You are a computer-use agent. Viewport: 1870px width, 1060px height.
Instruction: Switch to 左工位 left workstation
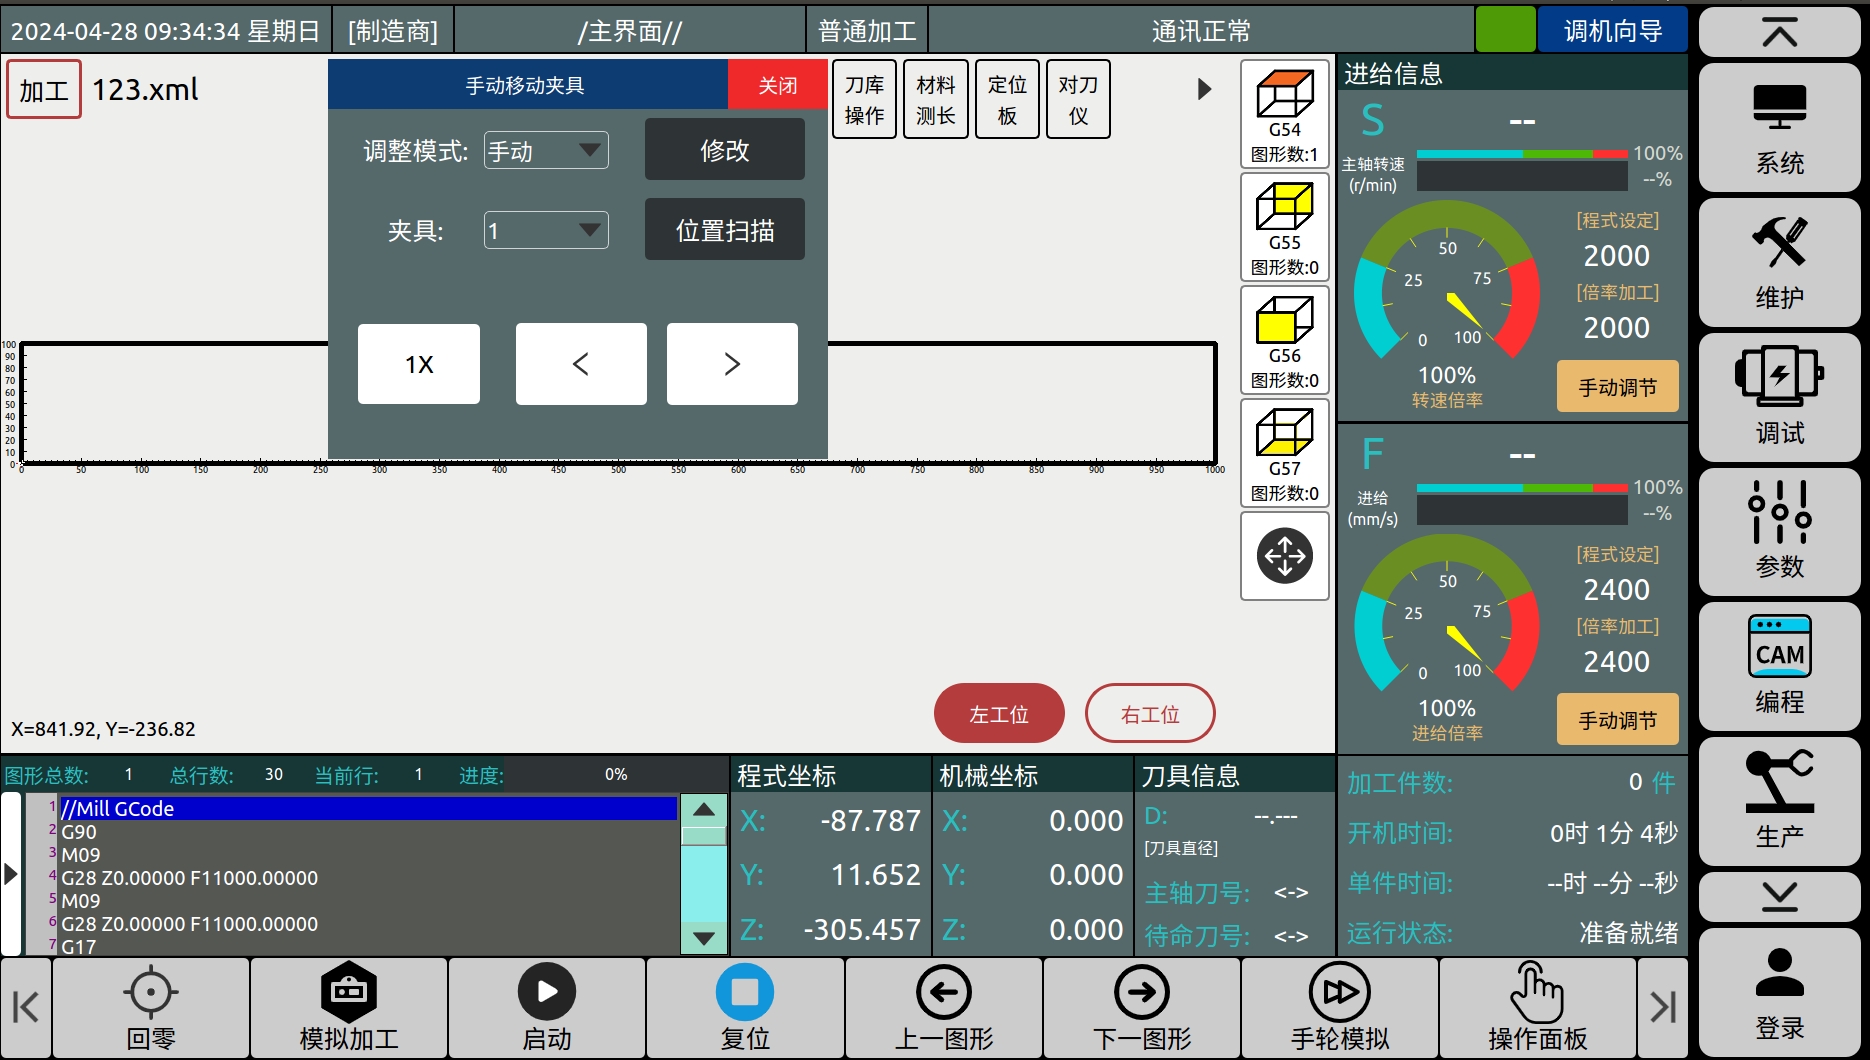tap(998, 714)
